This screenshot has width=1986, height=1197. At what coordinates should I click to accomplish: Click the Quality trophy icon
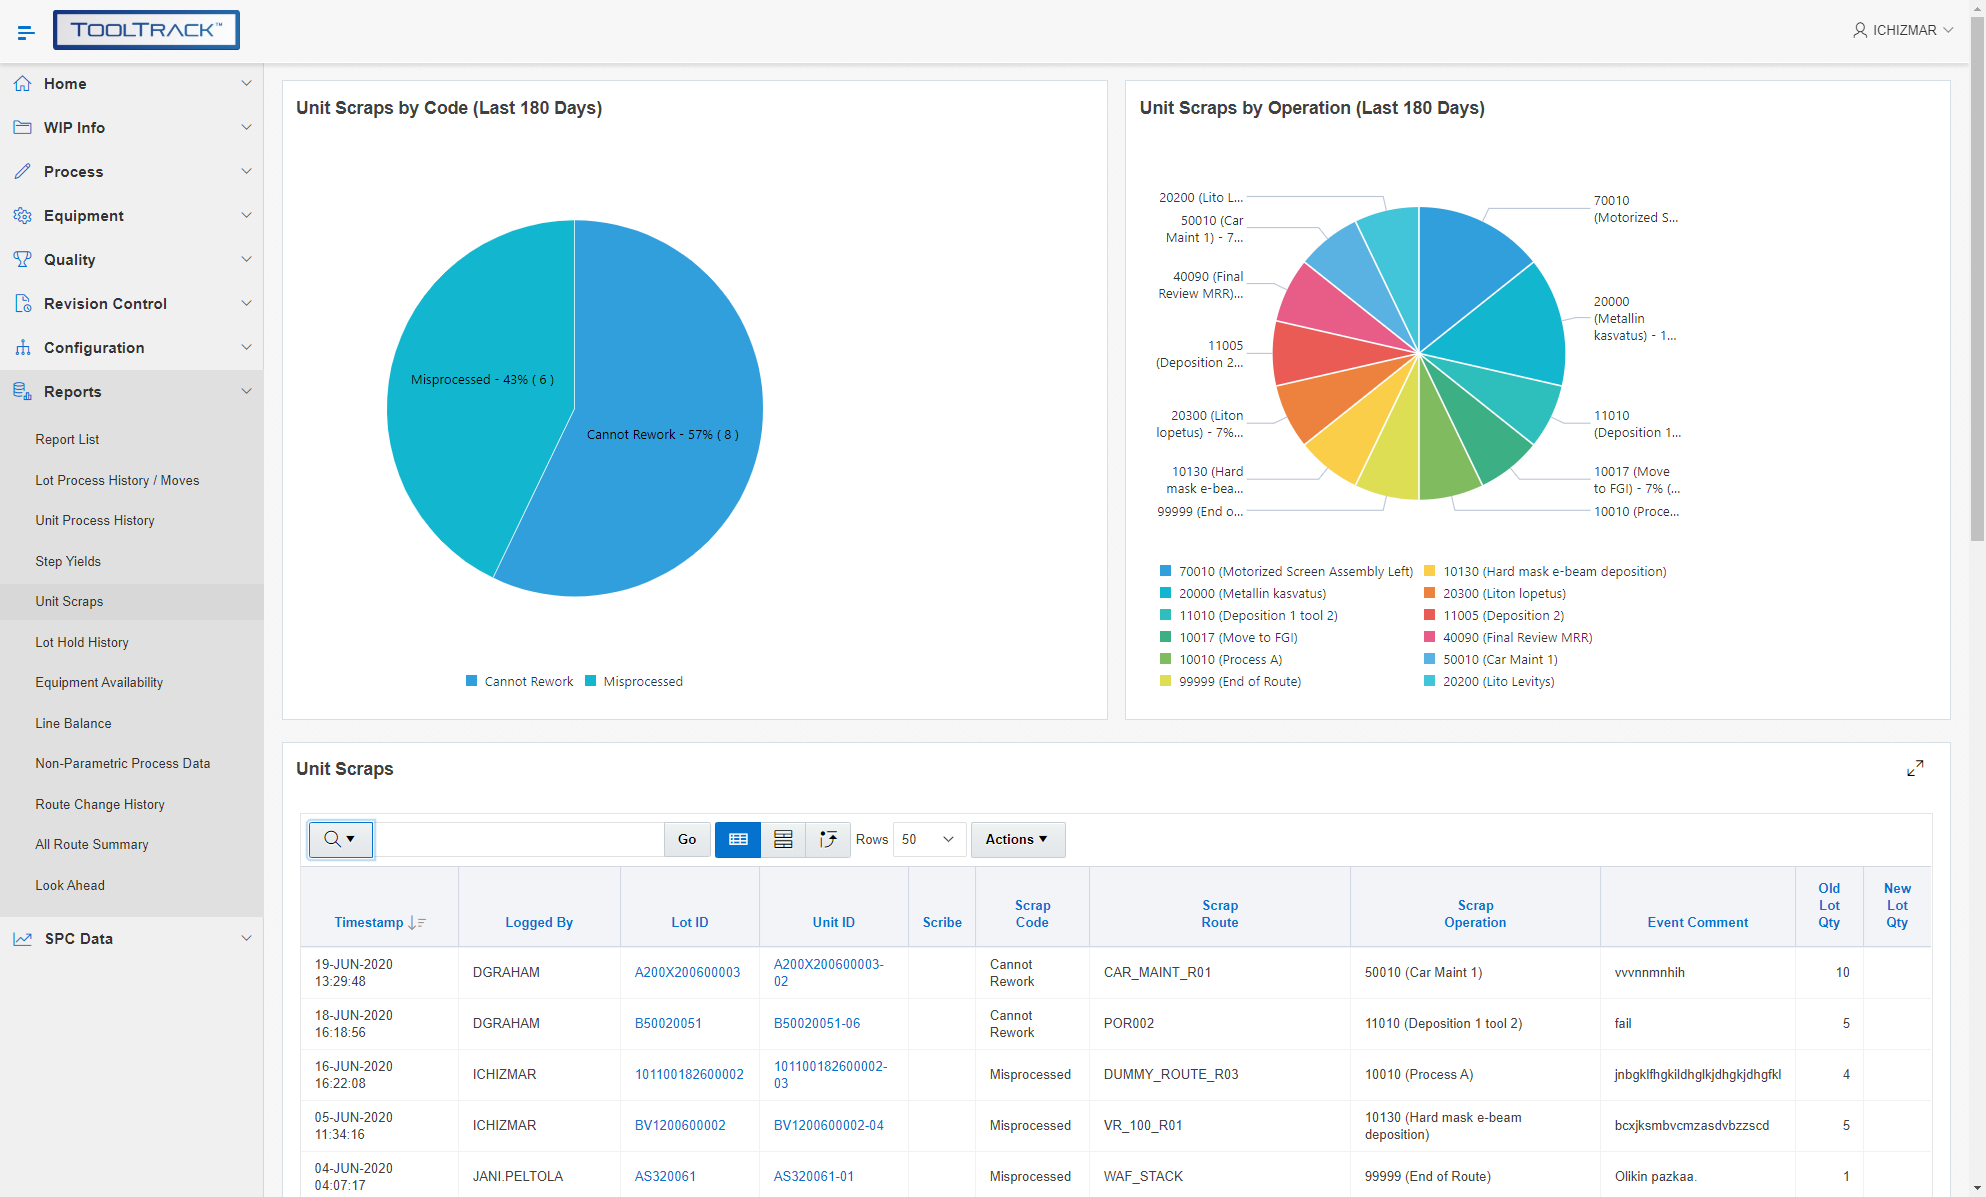click(x=23, y=260)
